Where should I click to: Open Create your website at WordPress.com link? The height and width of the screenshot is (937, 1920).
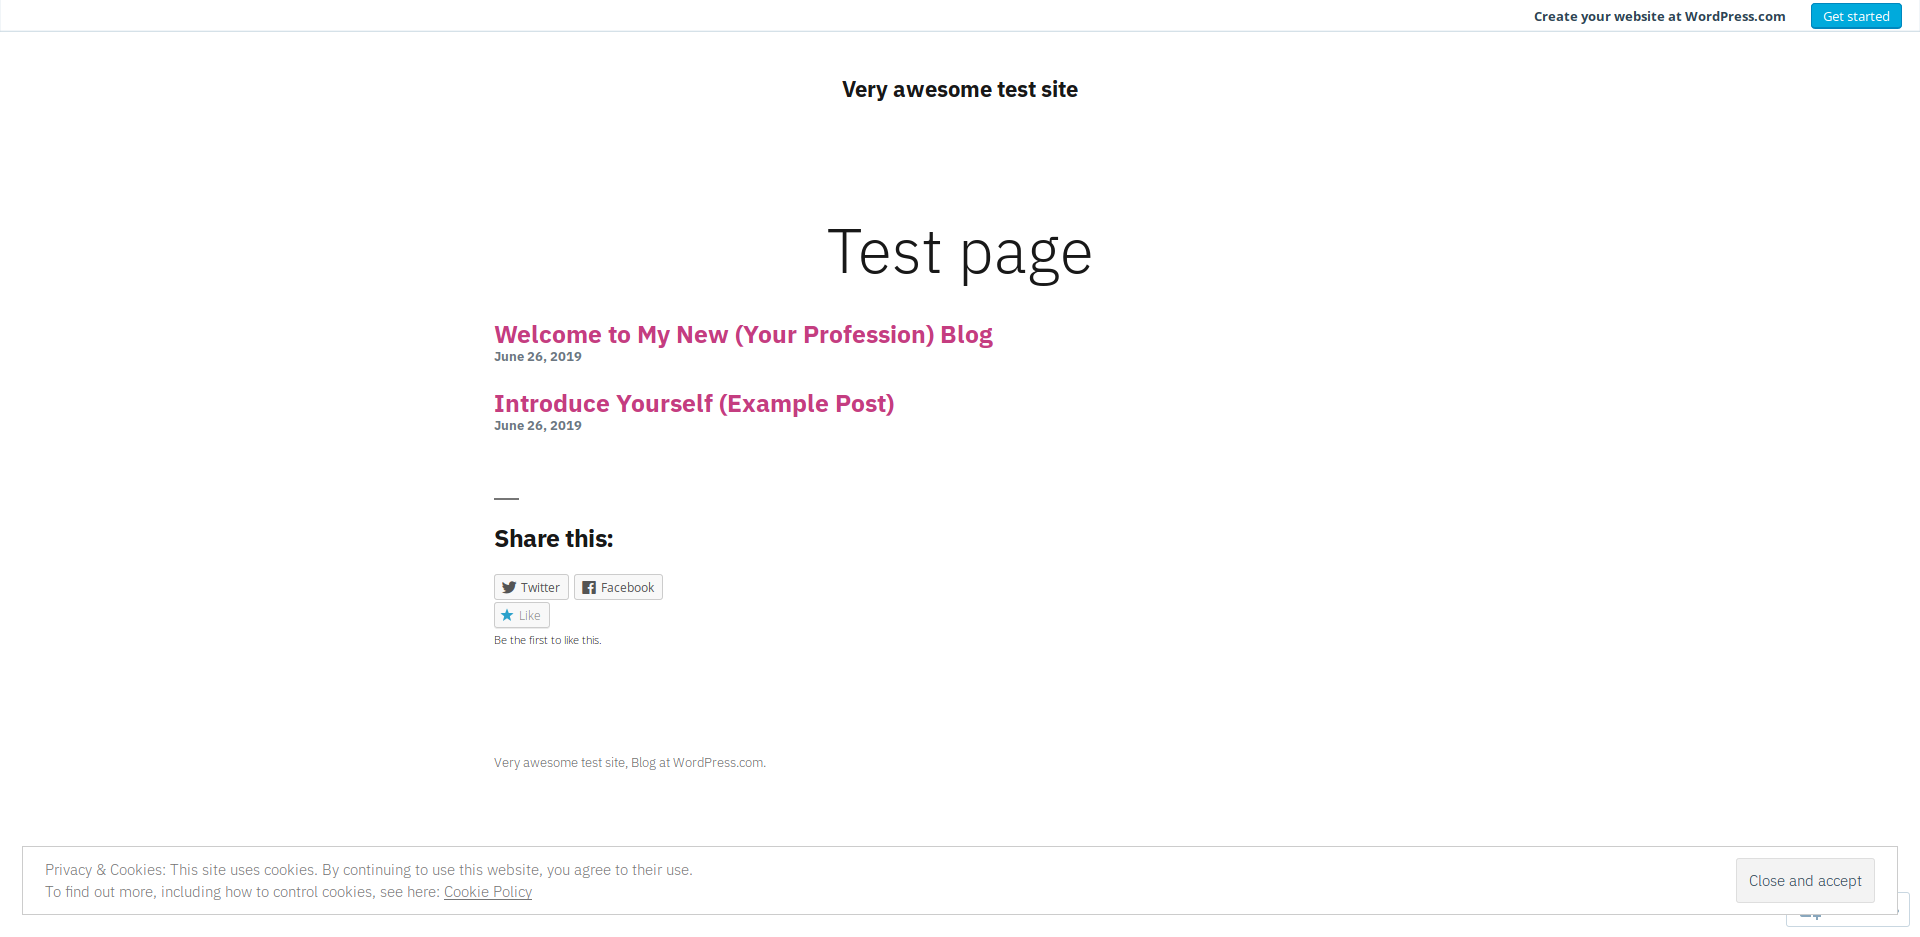tap(1659, 16)
